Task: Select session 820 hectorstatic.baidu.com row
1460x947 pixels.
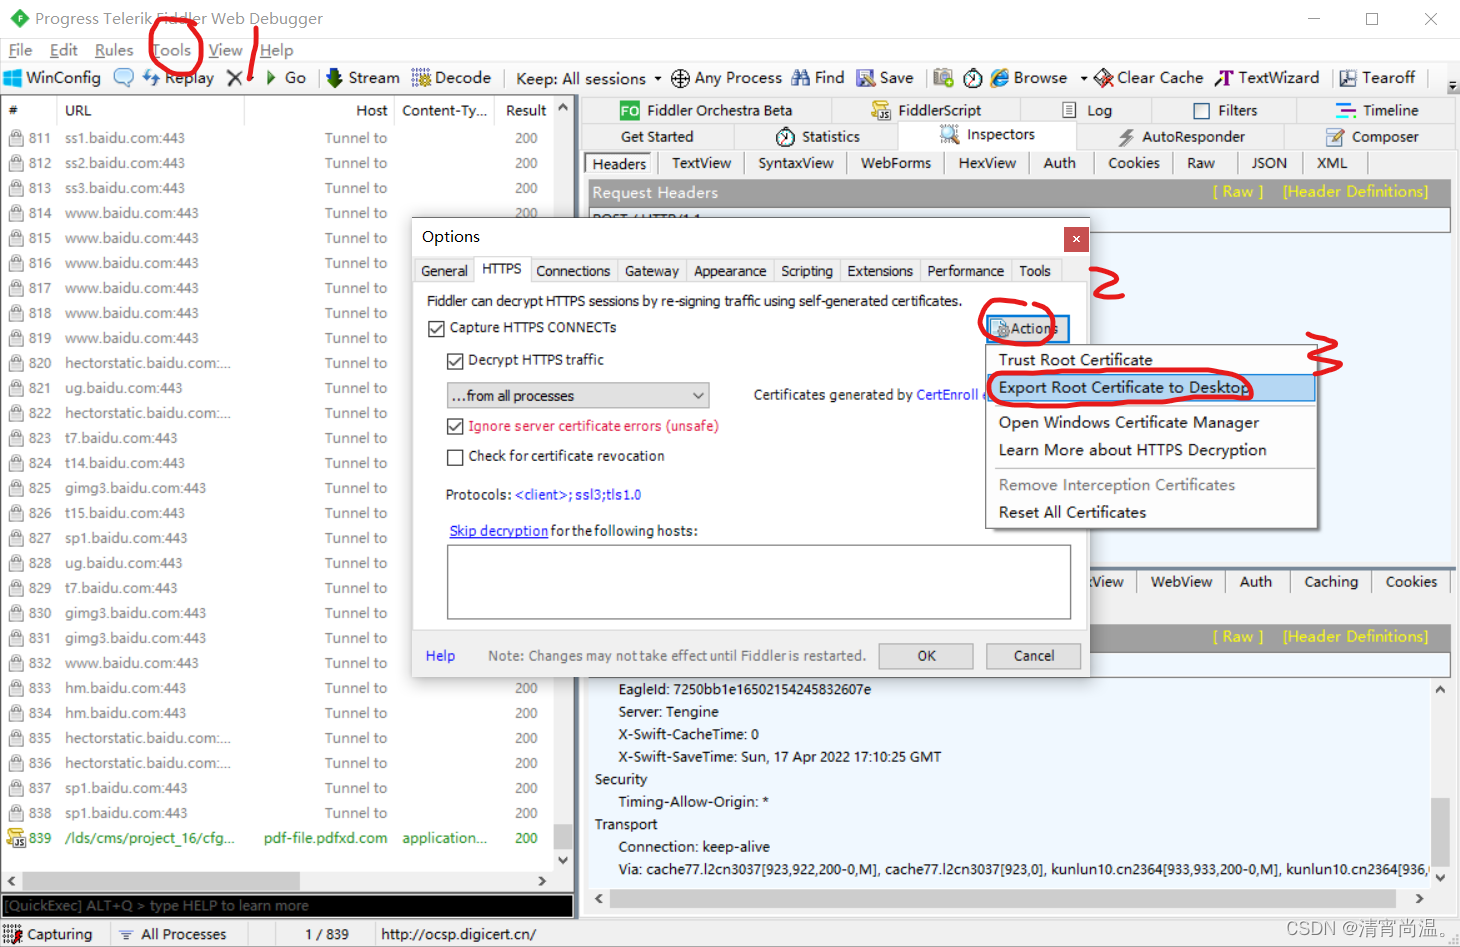Action: [x=278, y=363]
